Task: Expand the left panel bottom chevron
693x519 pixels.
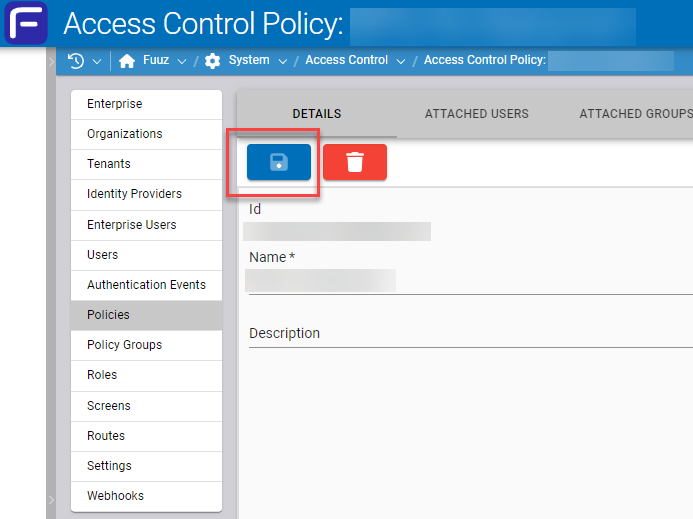Action: 51,500
